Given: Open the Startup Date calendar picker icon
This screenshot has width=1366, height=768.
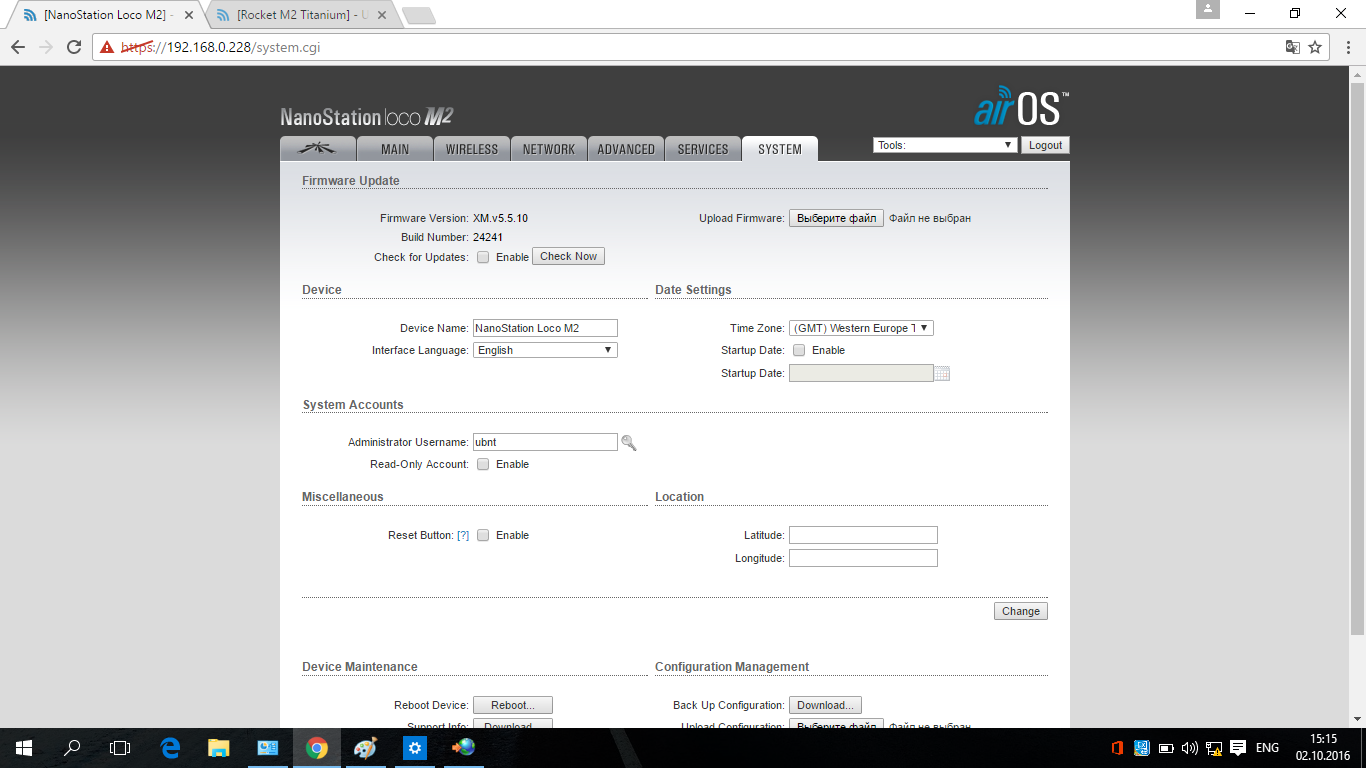Looking at the screenshot, I should [942, 373].
